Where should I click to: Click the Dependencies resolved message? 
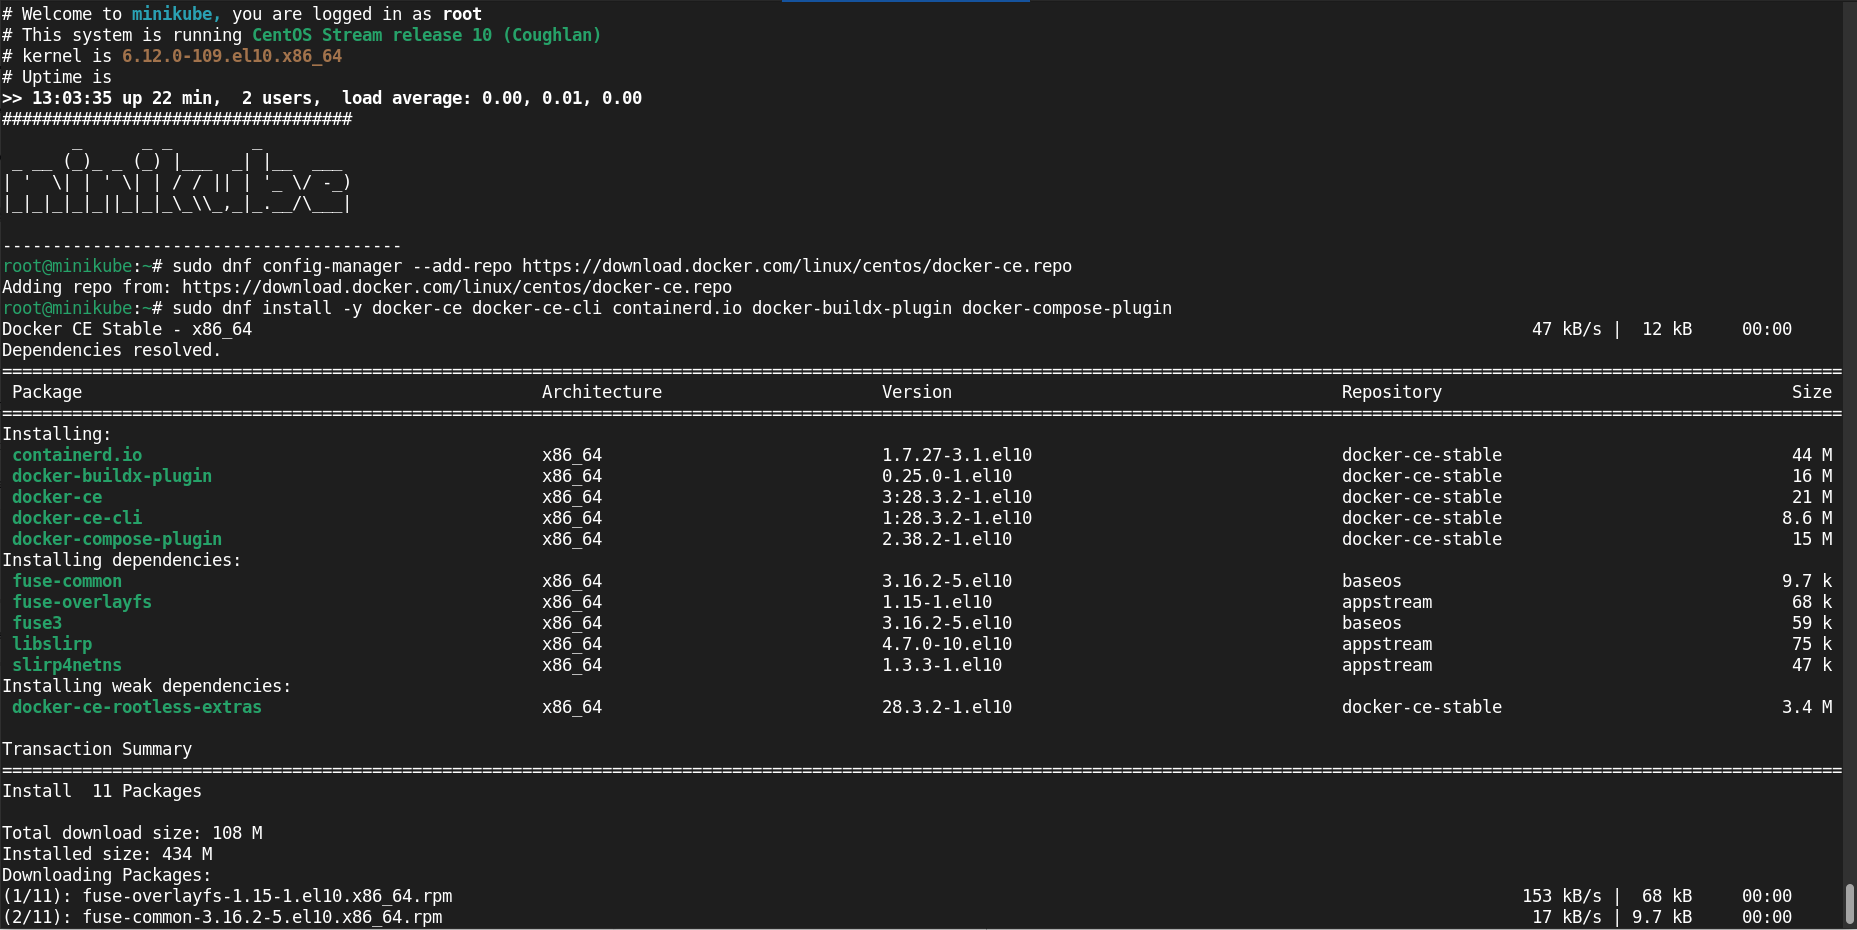pos(112,350)
